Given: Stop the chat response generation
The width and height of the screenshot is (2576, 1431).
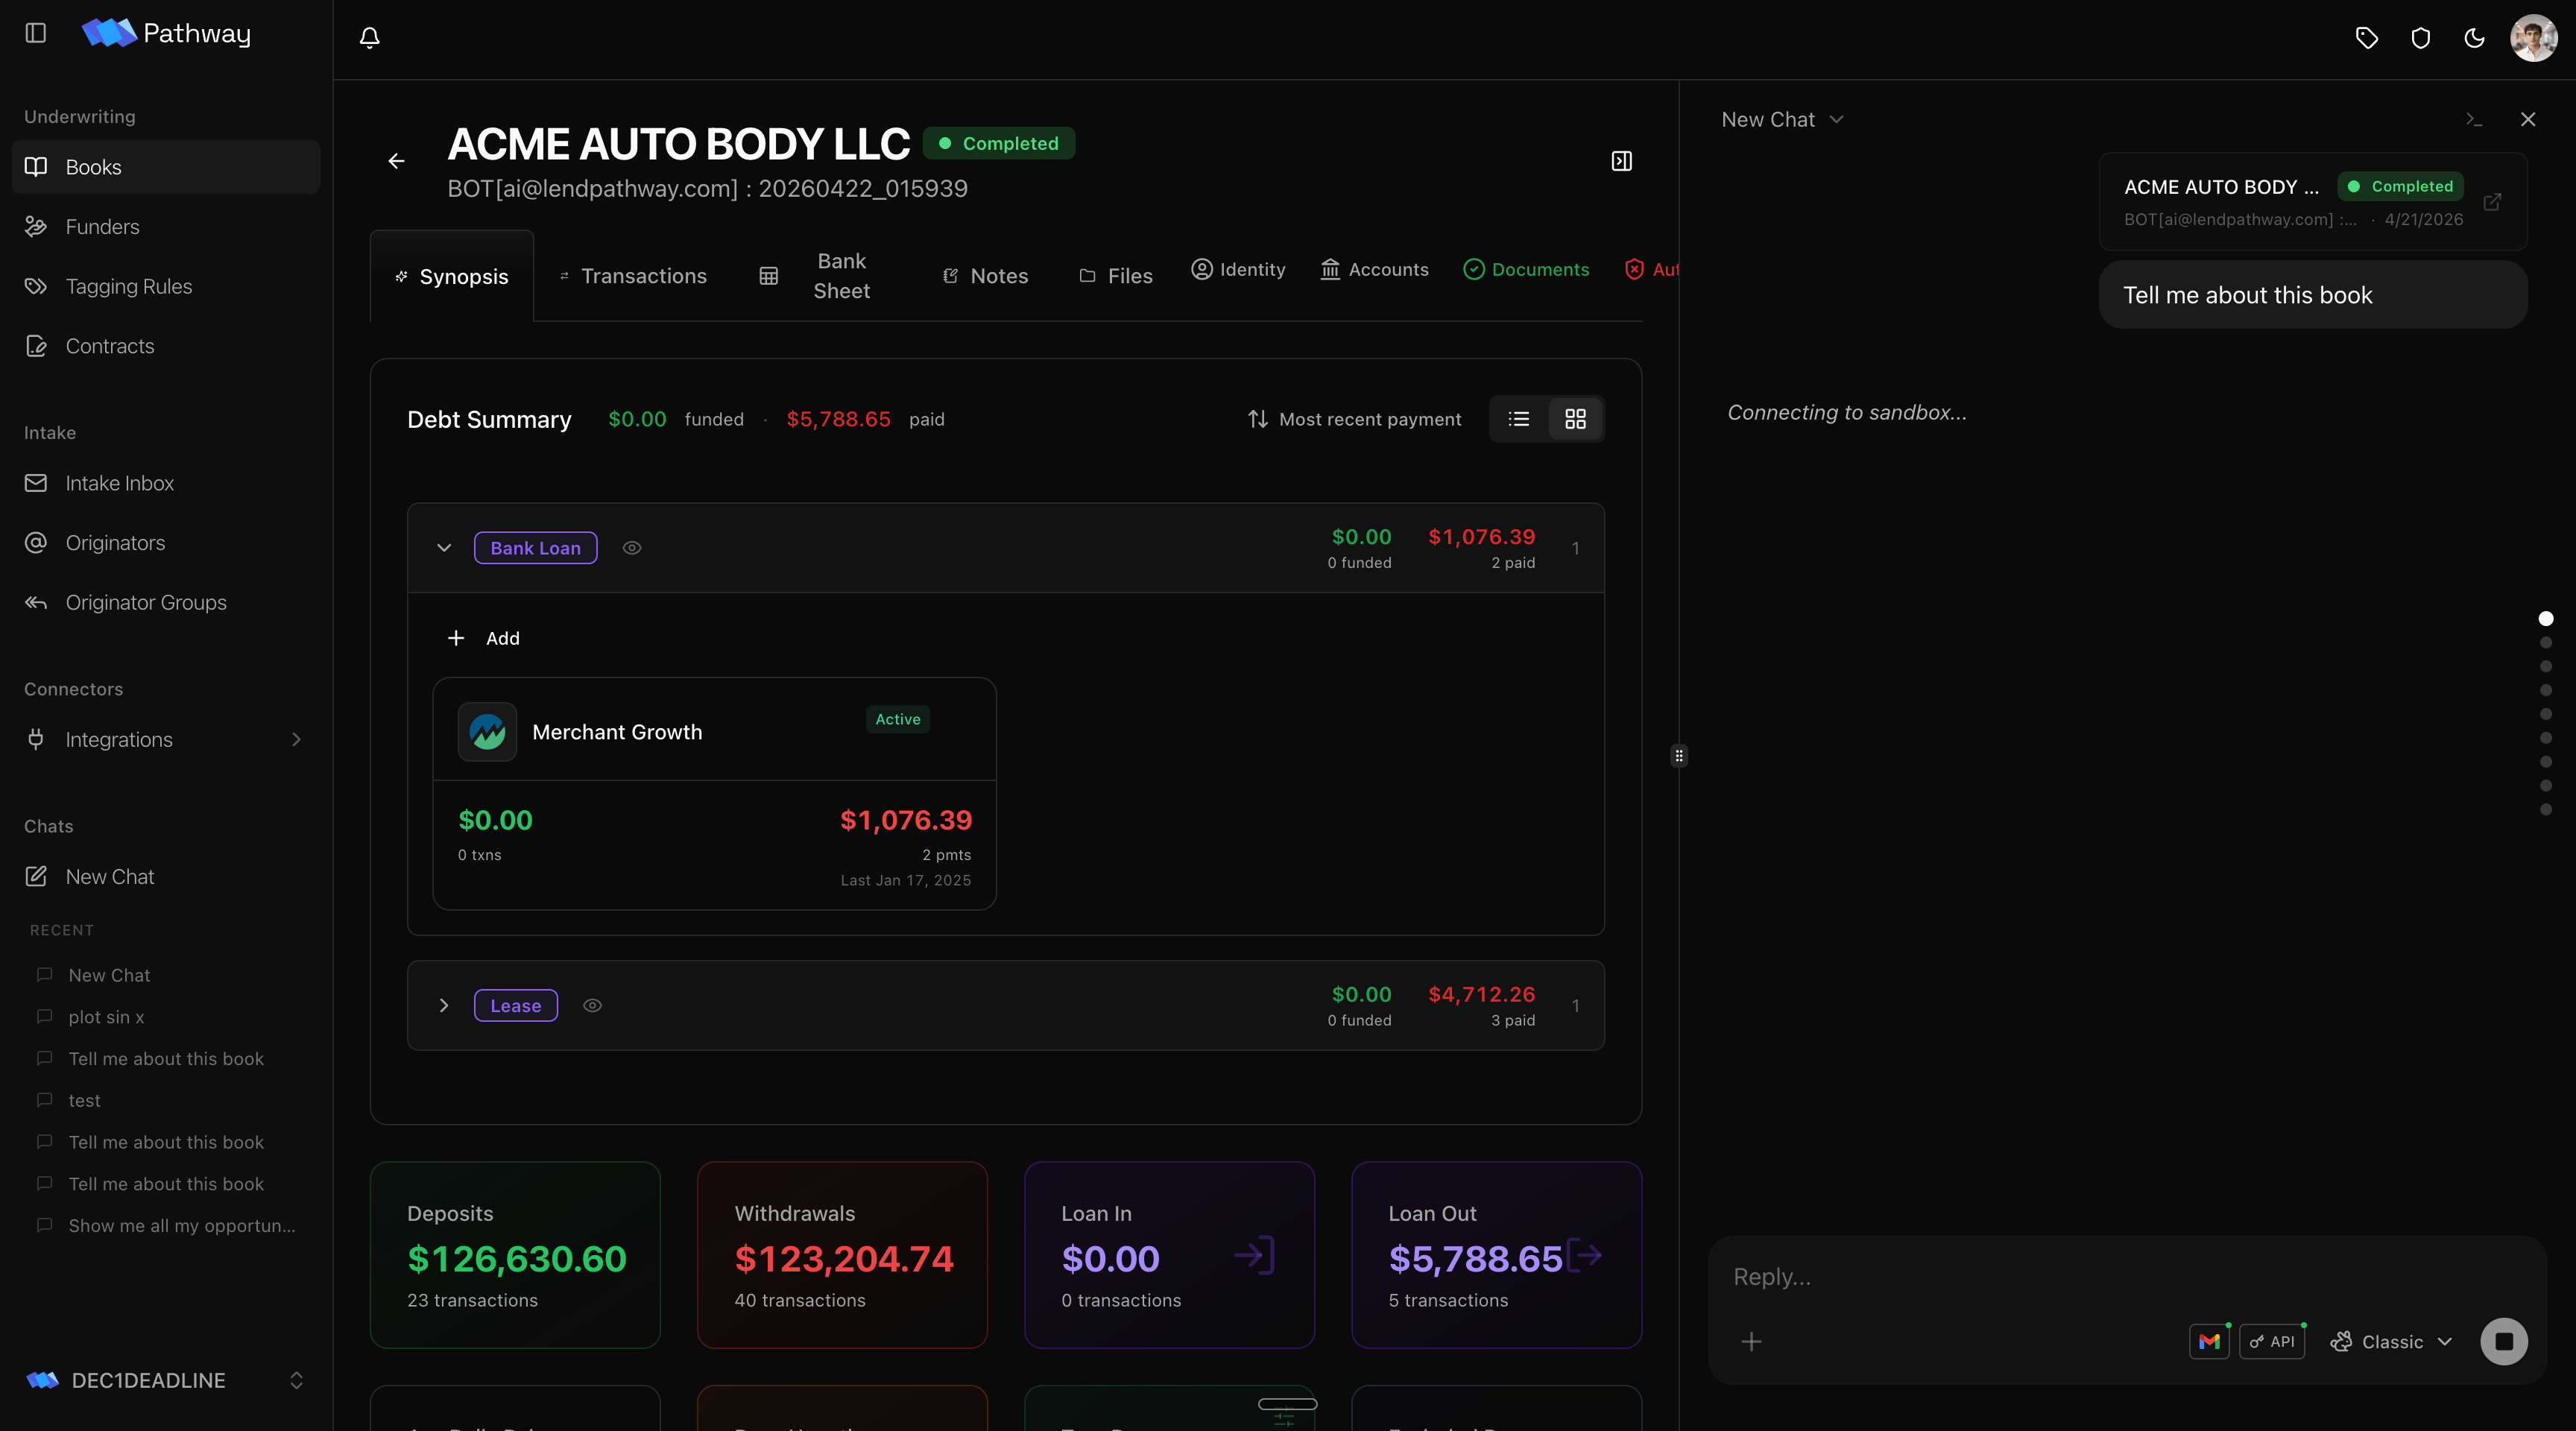Looking at the screenshot, I should [2504, 1341].
